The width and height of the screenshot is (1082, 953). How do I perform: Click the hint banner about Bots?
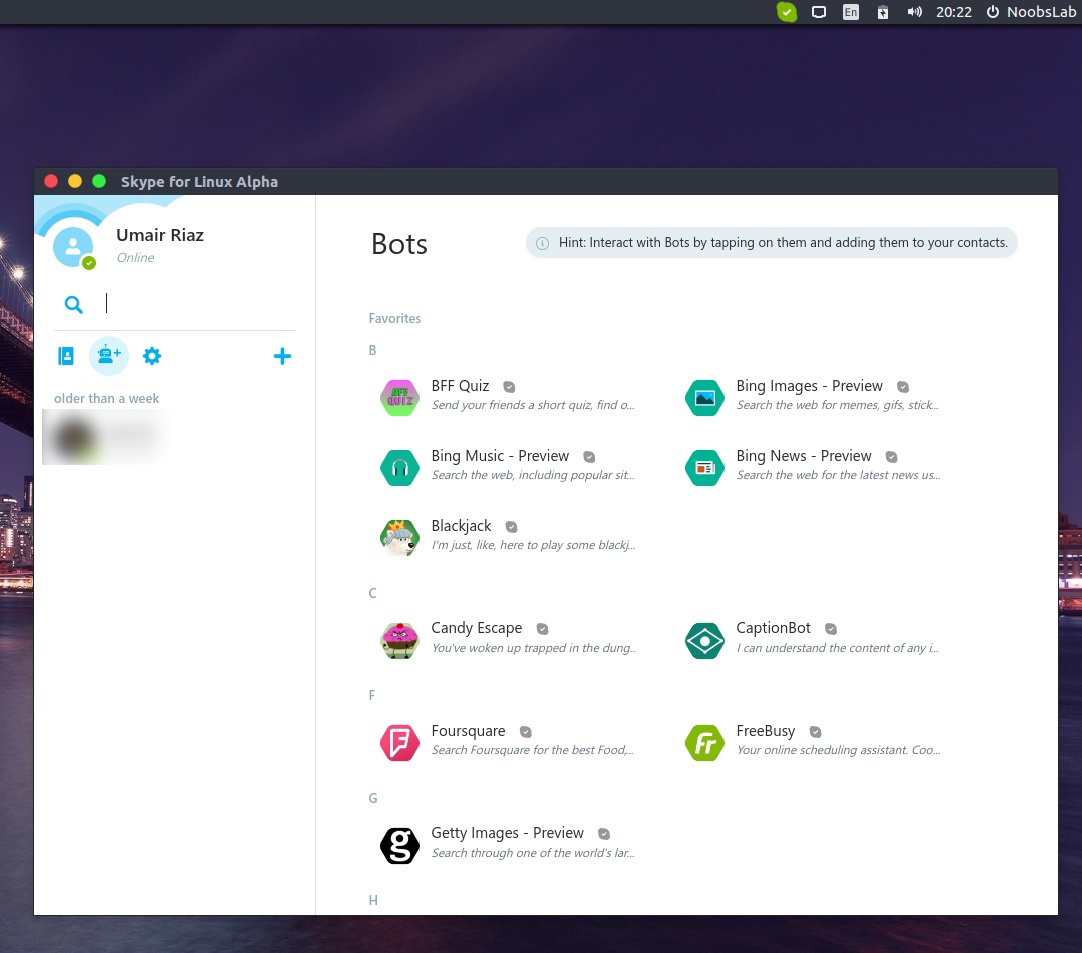[771, 243]
